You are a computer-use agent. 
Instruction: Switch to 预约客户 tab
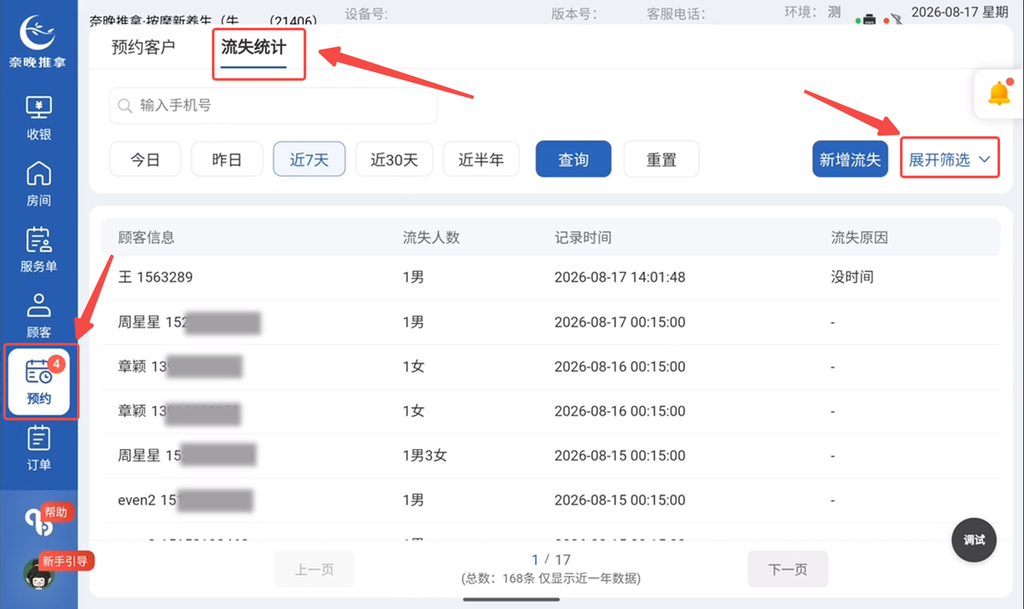click(143, 48)
